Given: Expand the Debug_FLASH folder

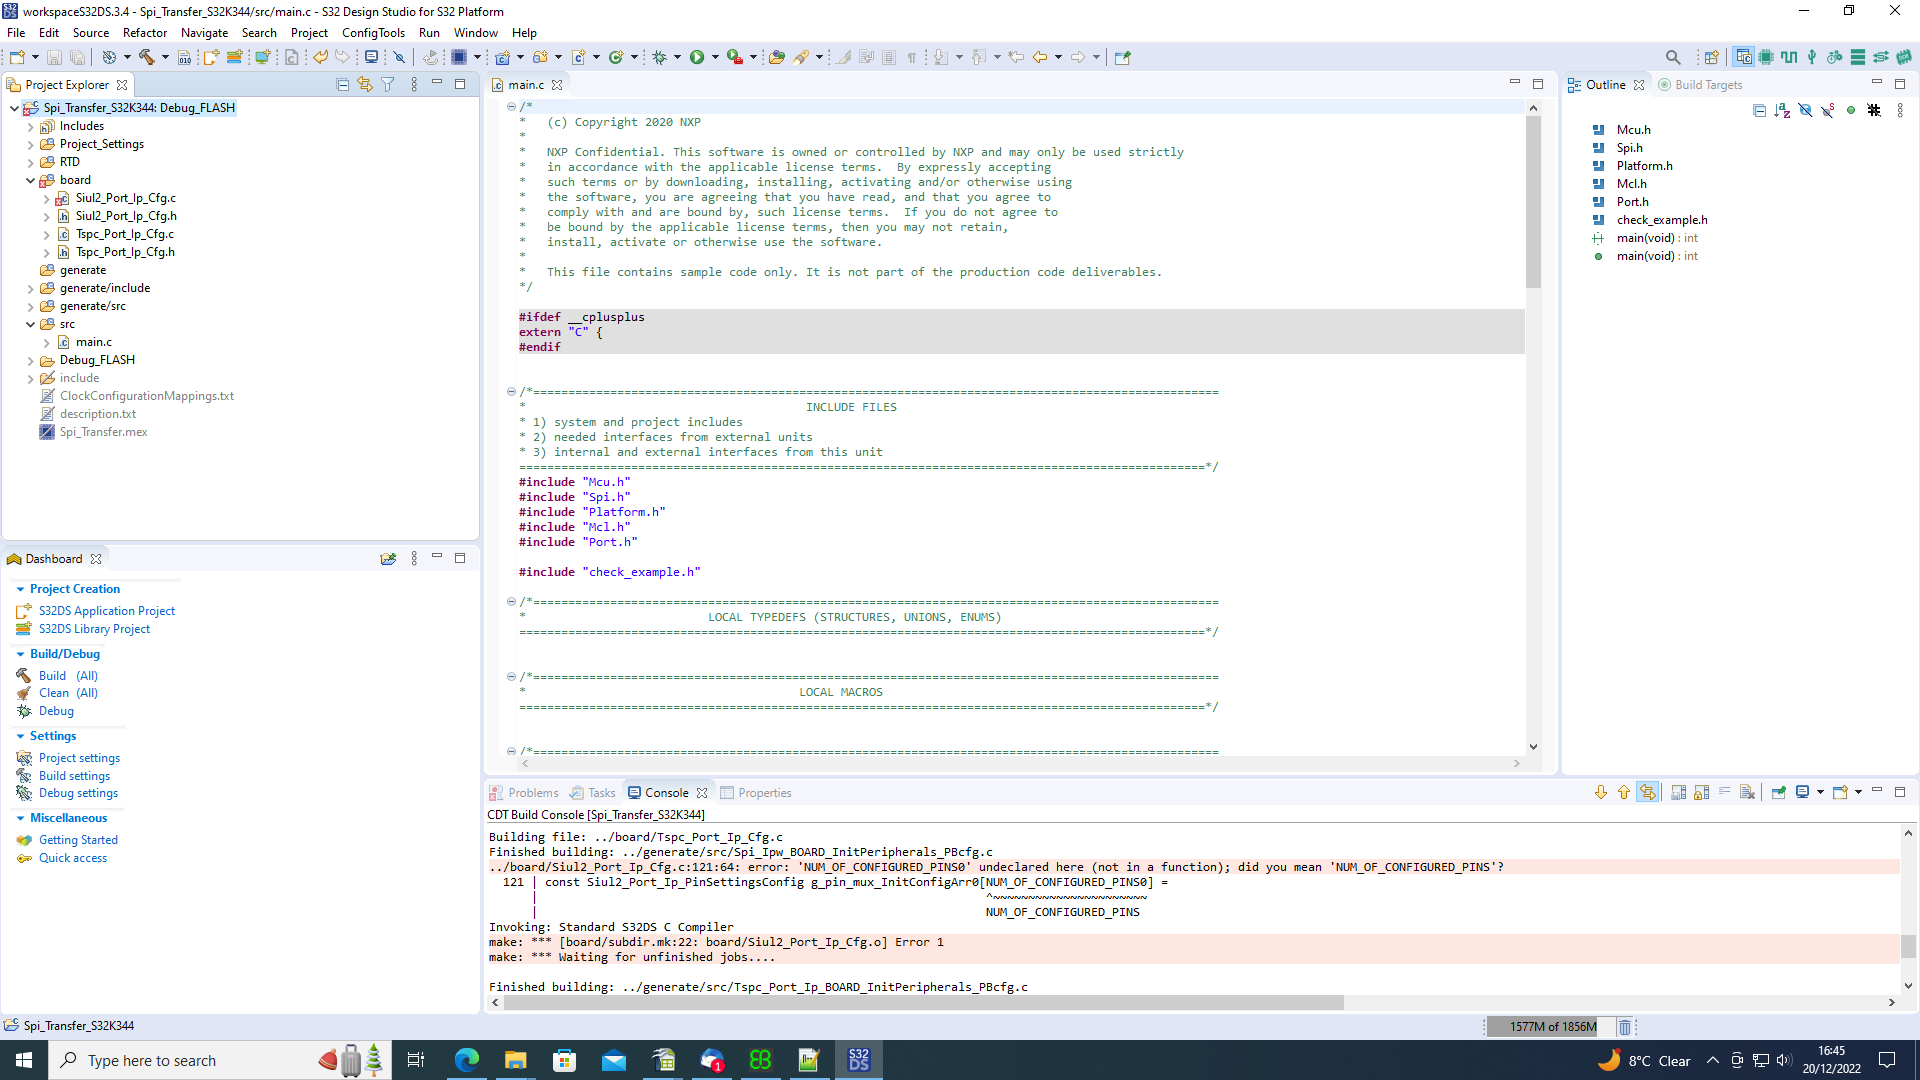Looking at the screenshot, I should tap(31, 360).
